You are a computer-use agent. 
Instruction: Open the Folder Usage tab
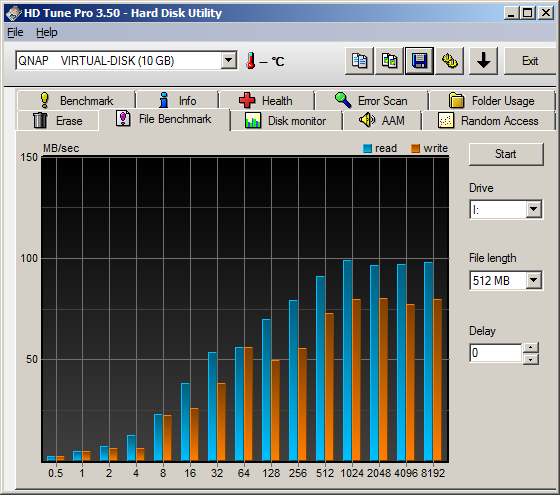[x=492, y=100]
